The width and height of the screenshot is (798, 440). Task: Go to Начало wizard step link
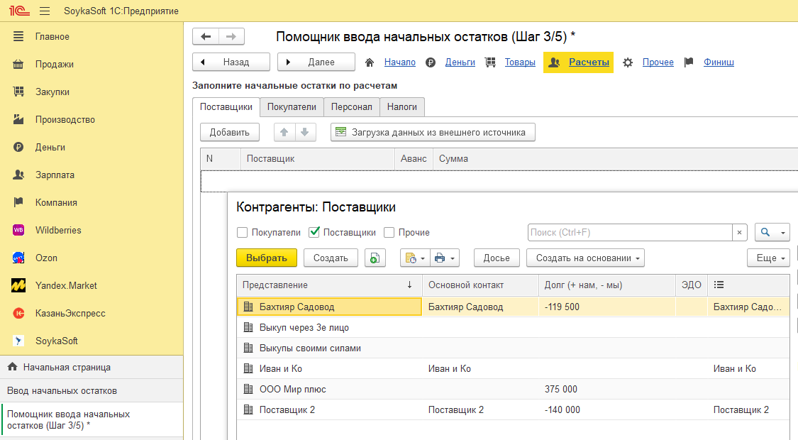click(400, 62)
